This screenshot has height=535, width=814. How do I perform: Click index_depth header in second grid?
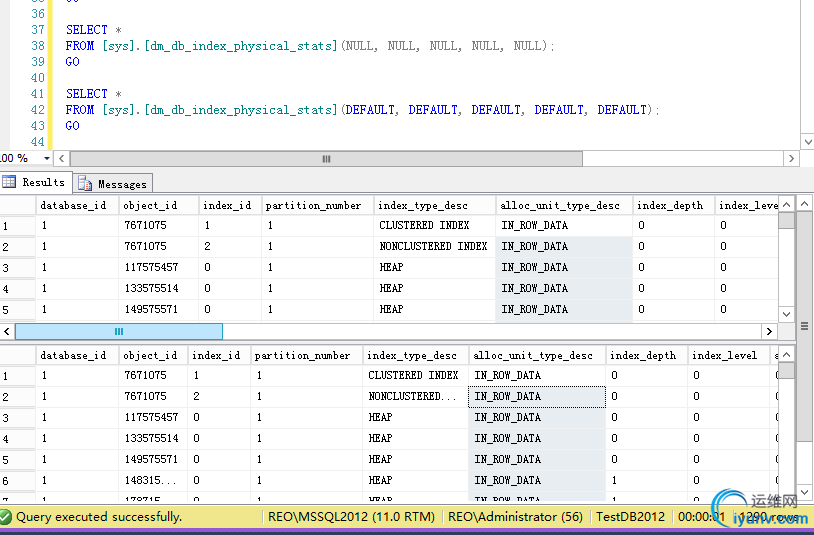pos(646,355)
